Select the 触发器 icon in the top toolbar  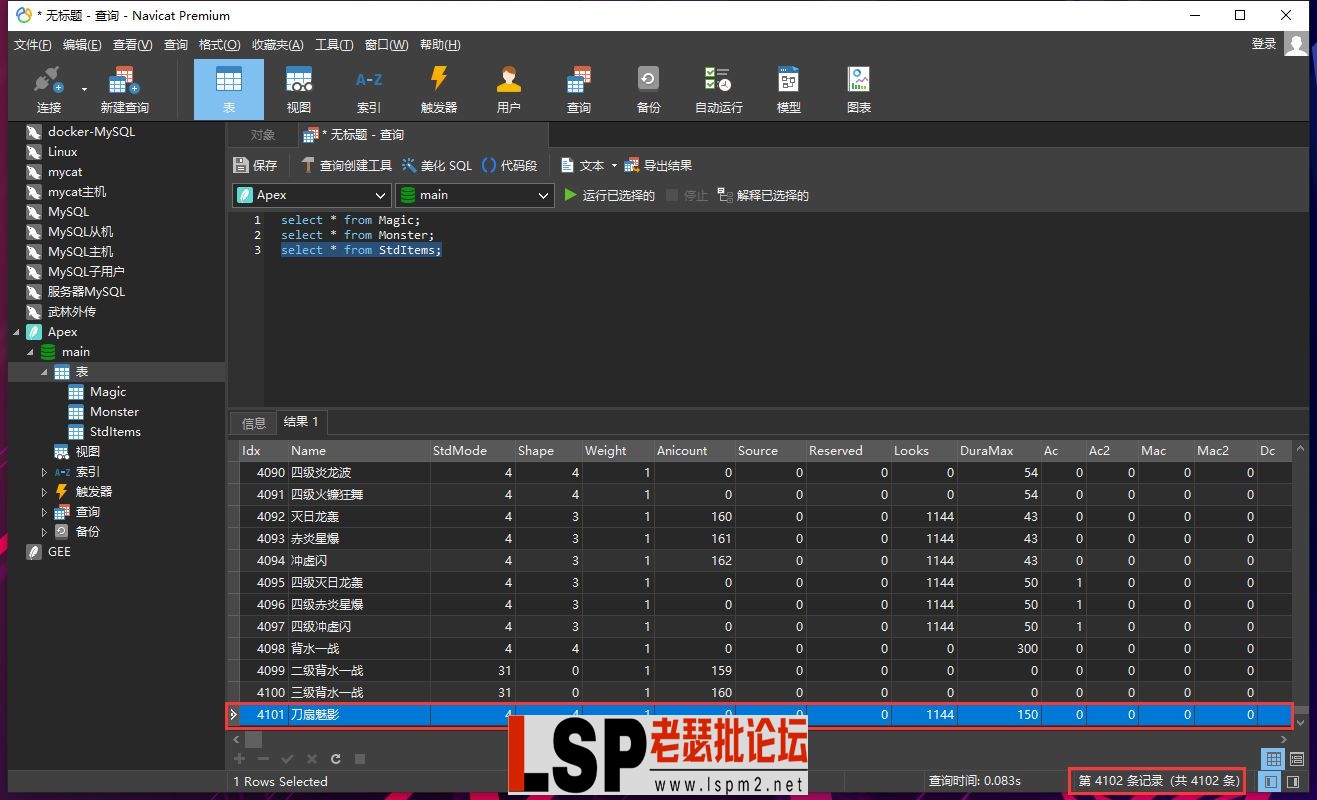[x=438, y=88]
